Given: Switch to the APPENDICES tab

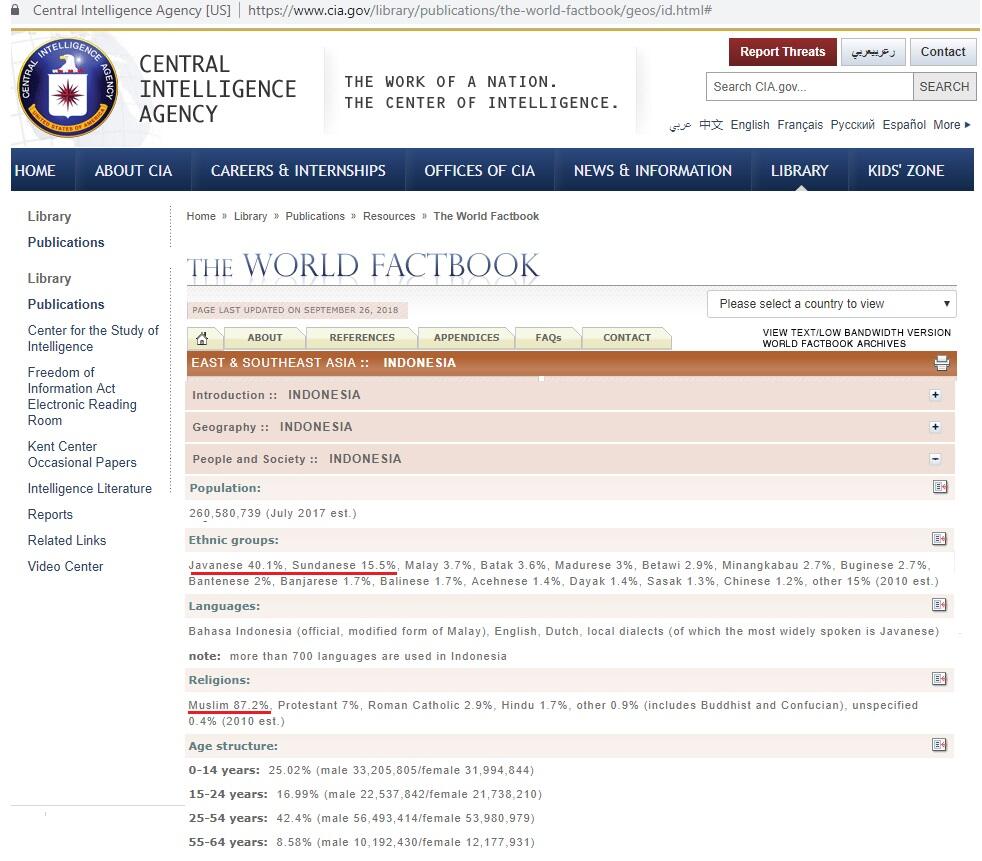Looking at the screenshot, I should coord(467,338).
